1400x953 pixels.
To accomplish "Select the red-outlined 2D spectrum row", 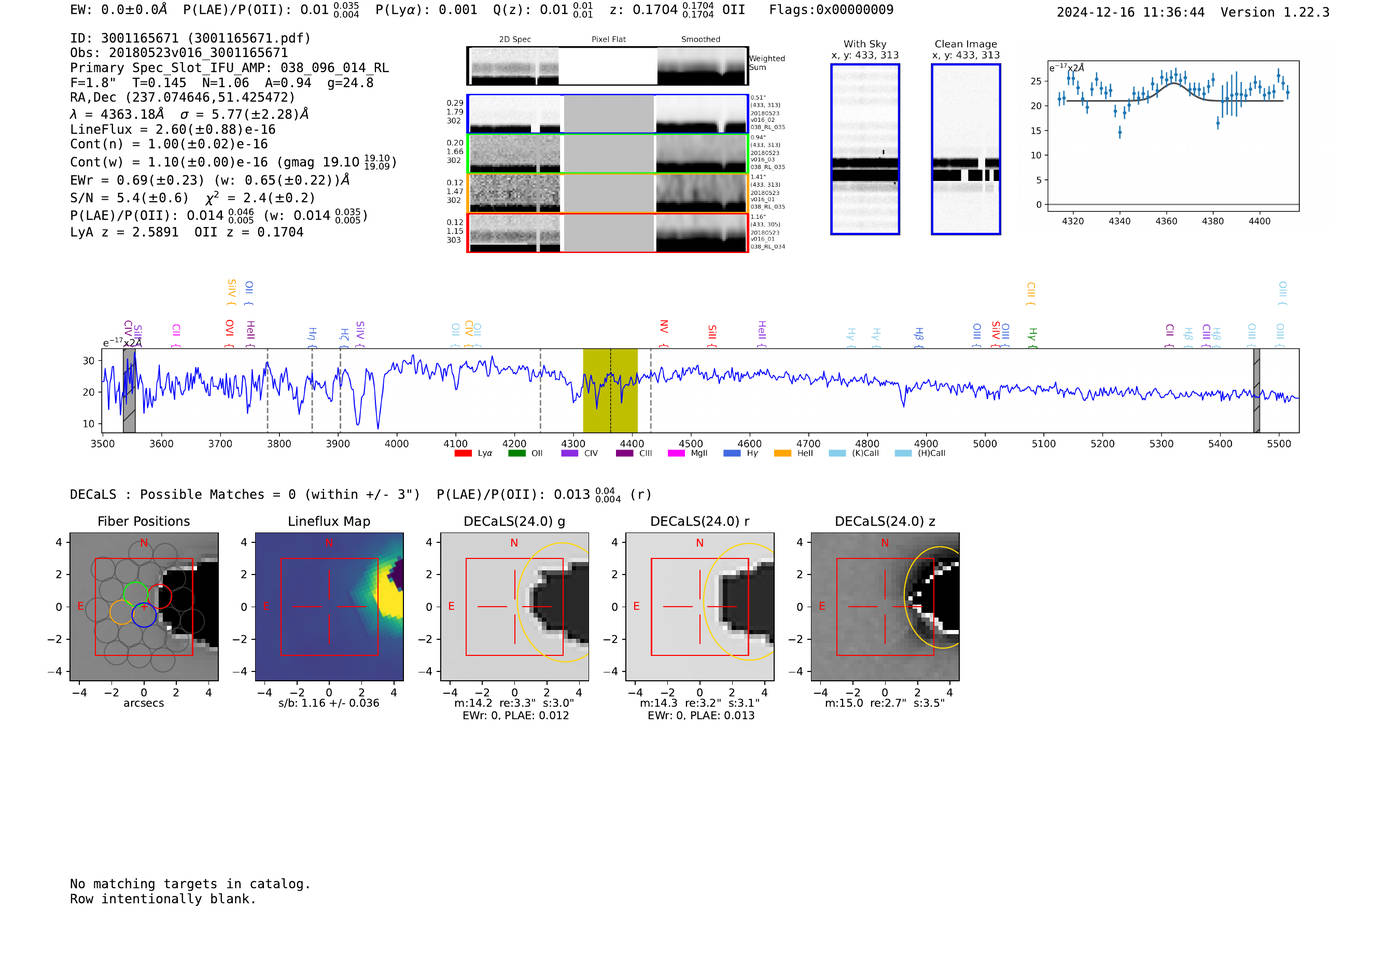I will [607, 232].
